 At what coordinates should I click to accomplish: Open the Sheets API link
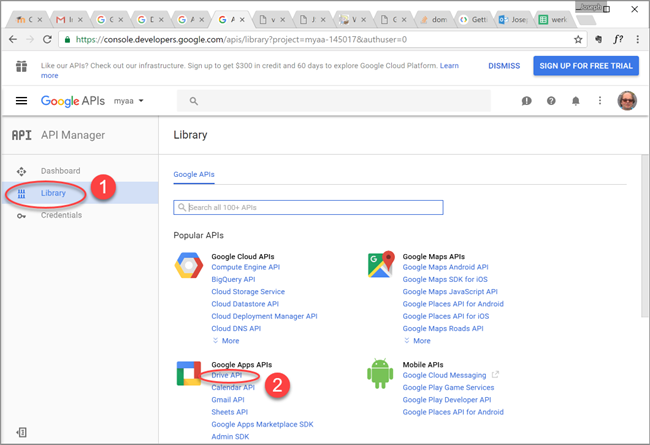coord(230,412)
